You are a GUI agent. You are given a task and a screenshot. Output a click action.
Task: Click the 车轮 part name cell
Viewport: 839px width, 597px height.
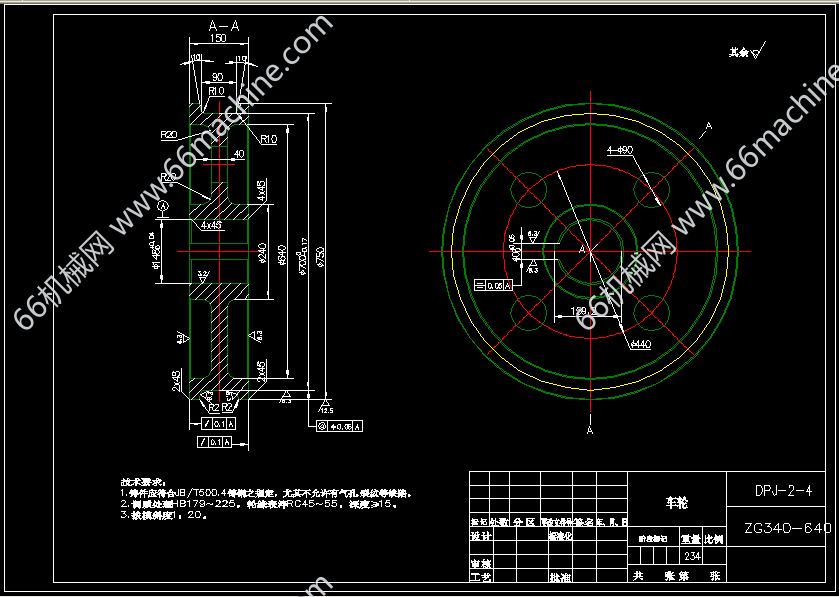[x=676, y=502]
